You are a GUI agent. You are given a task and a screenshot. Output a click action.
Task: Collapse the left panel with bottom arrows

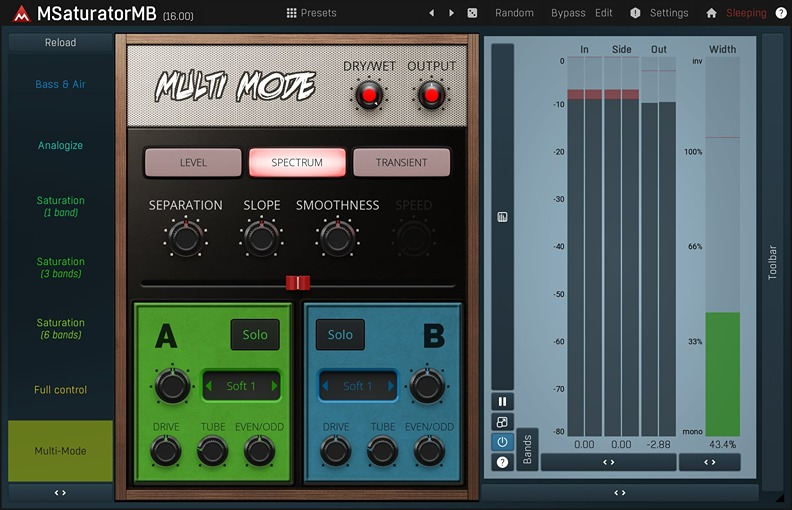pyautogui.click(x=60, y=492)
